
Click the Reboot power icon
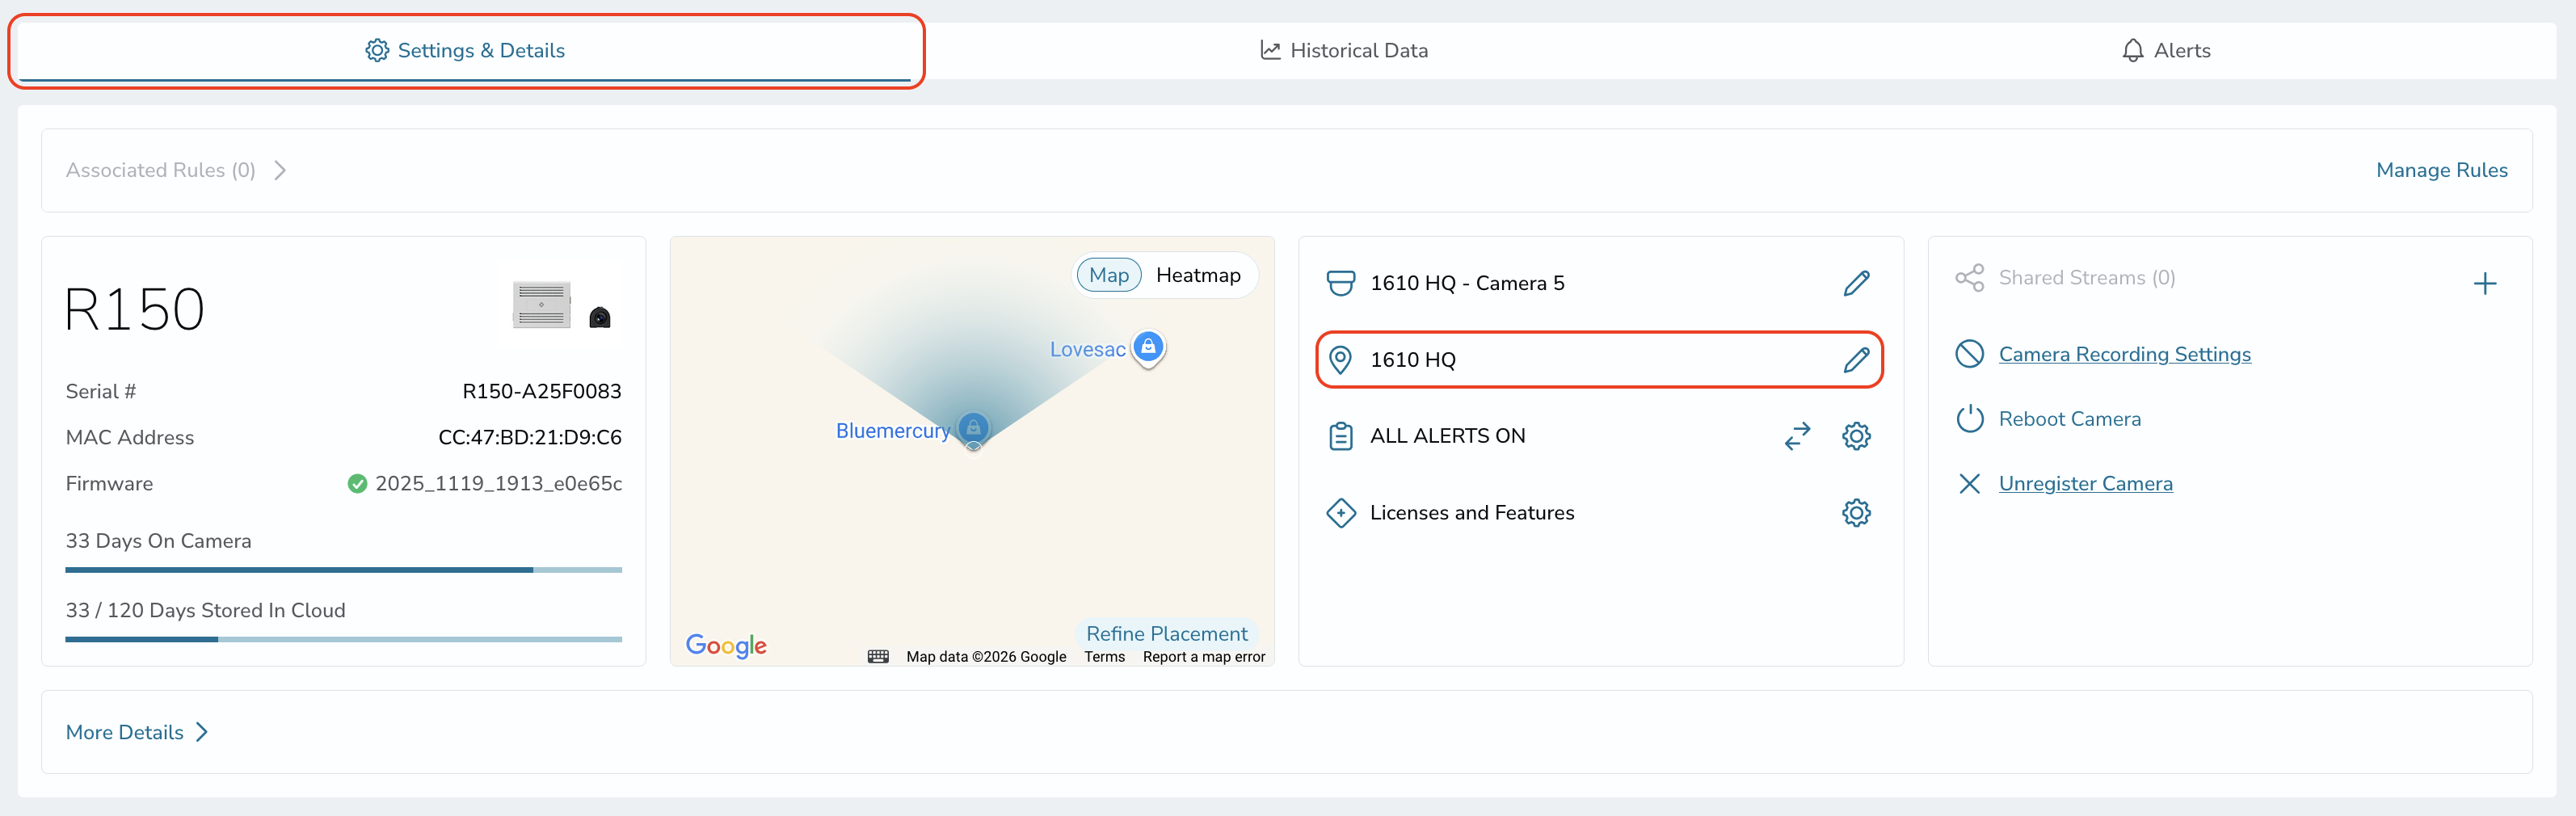(1969, 419)
